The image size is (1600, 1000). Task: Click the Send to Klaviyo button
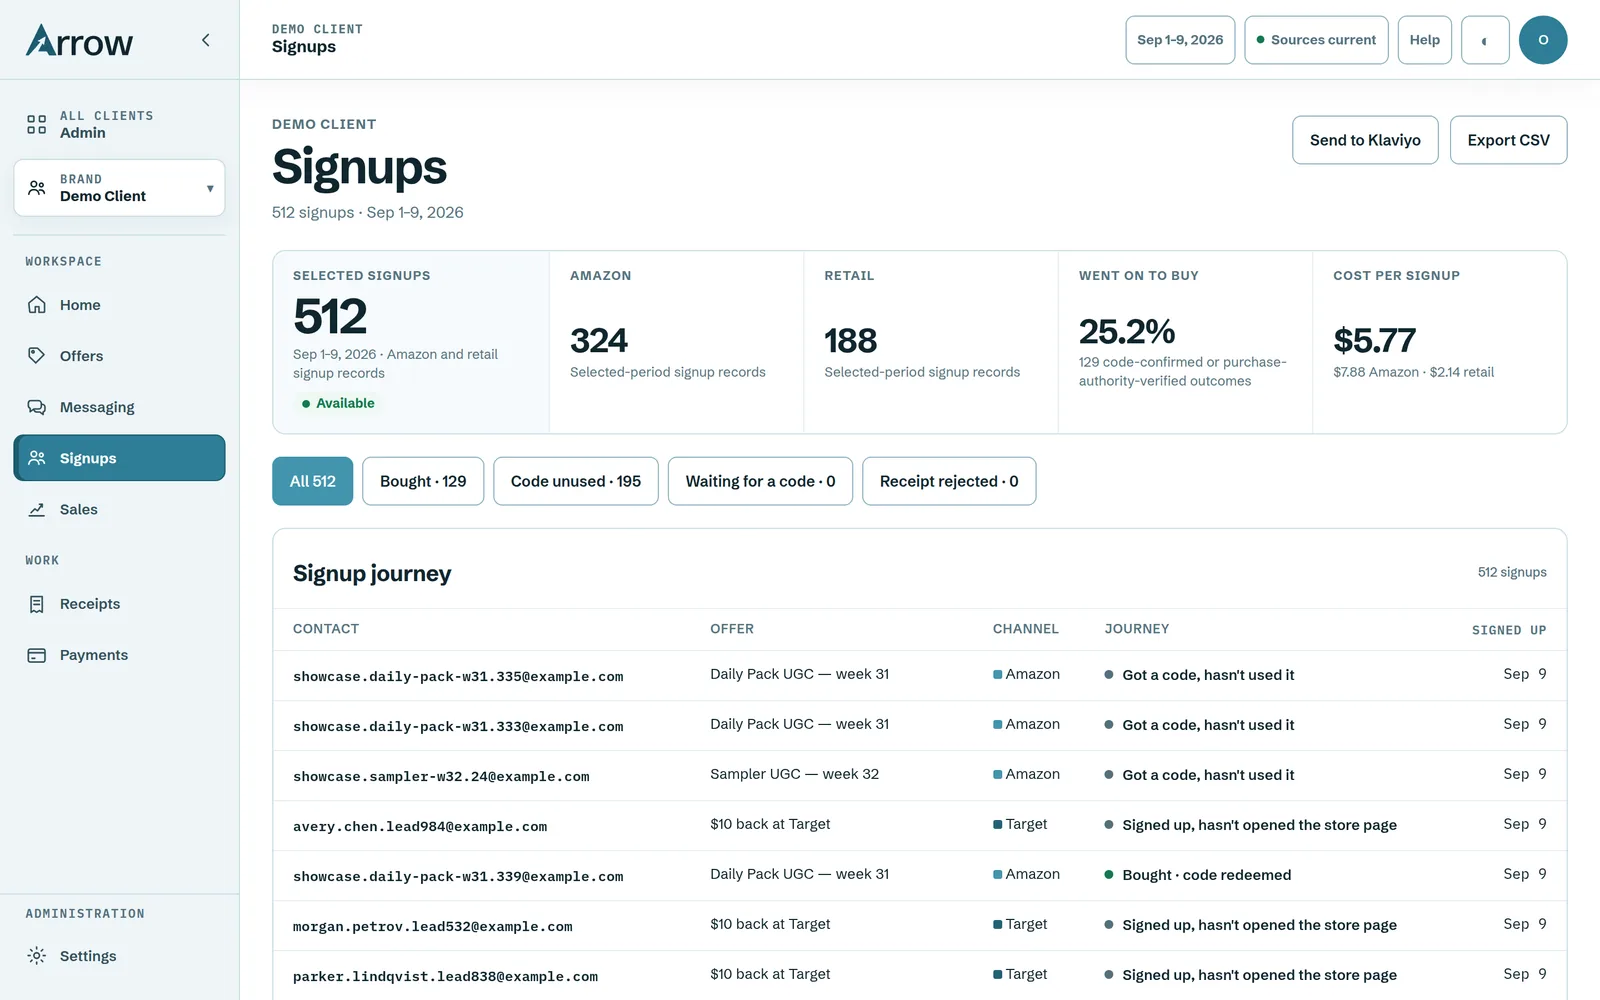pyautogui.click(x=1365, y=140)
